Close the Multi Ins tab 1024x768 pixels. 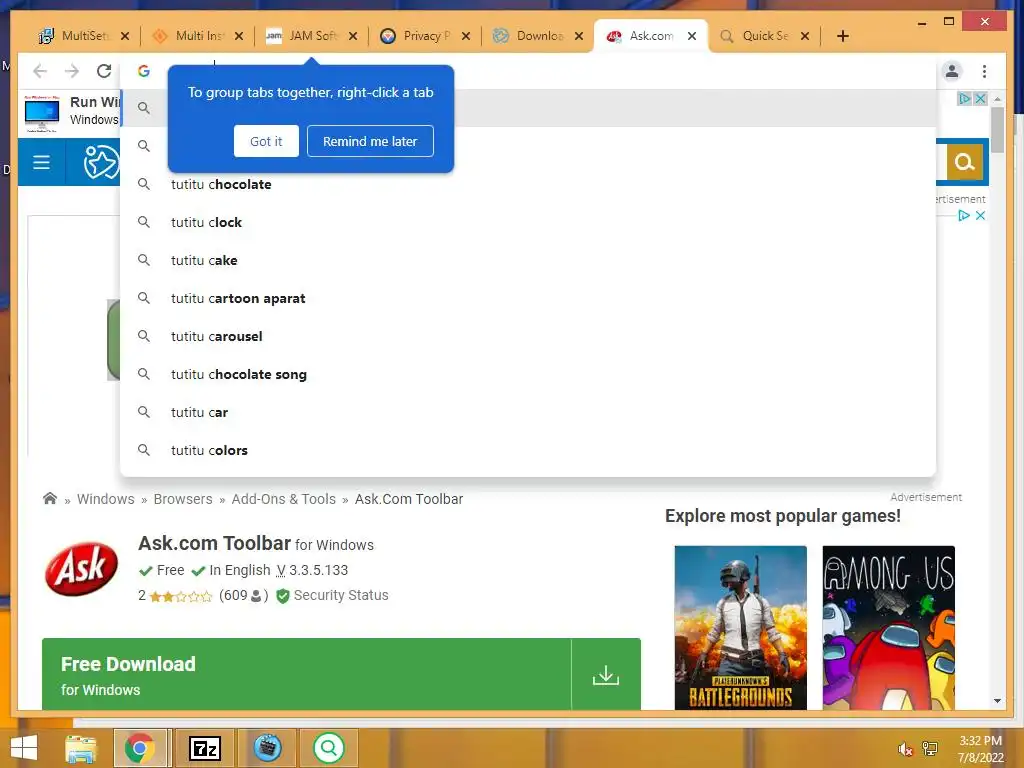coord(239,36)
